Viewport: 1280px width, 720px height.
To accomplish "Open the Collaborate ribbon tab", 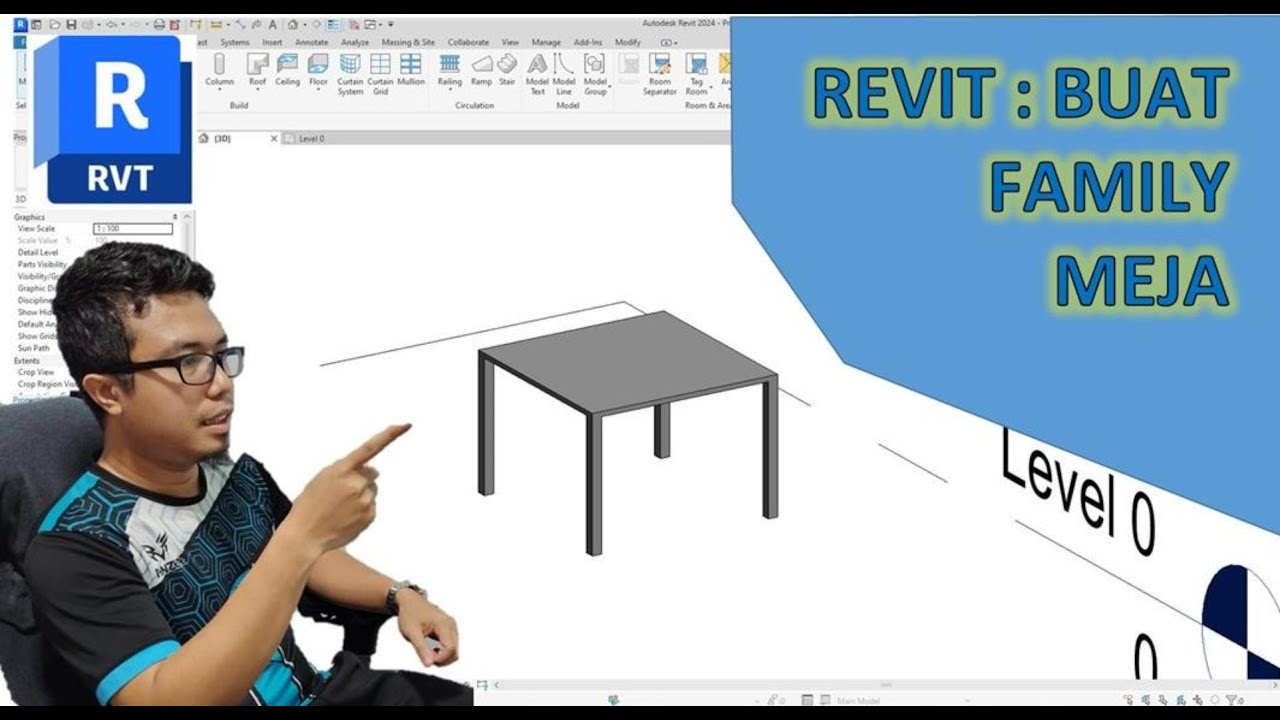I will pyautogui.click(x=468, y=42).
